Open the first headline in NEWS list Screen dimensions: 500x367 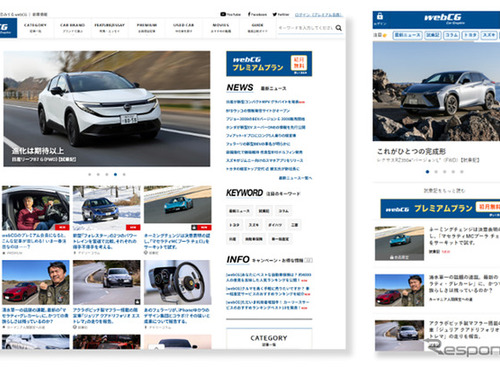(x=265, y=102)
